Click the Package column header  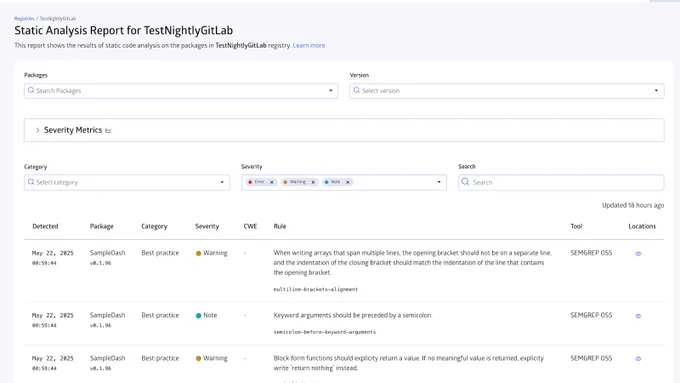(101, 226)
